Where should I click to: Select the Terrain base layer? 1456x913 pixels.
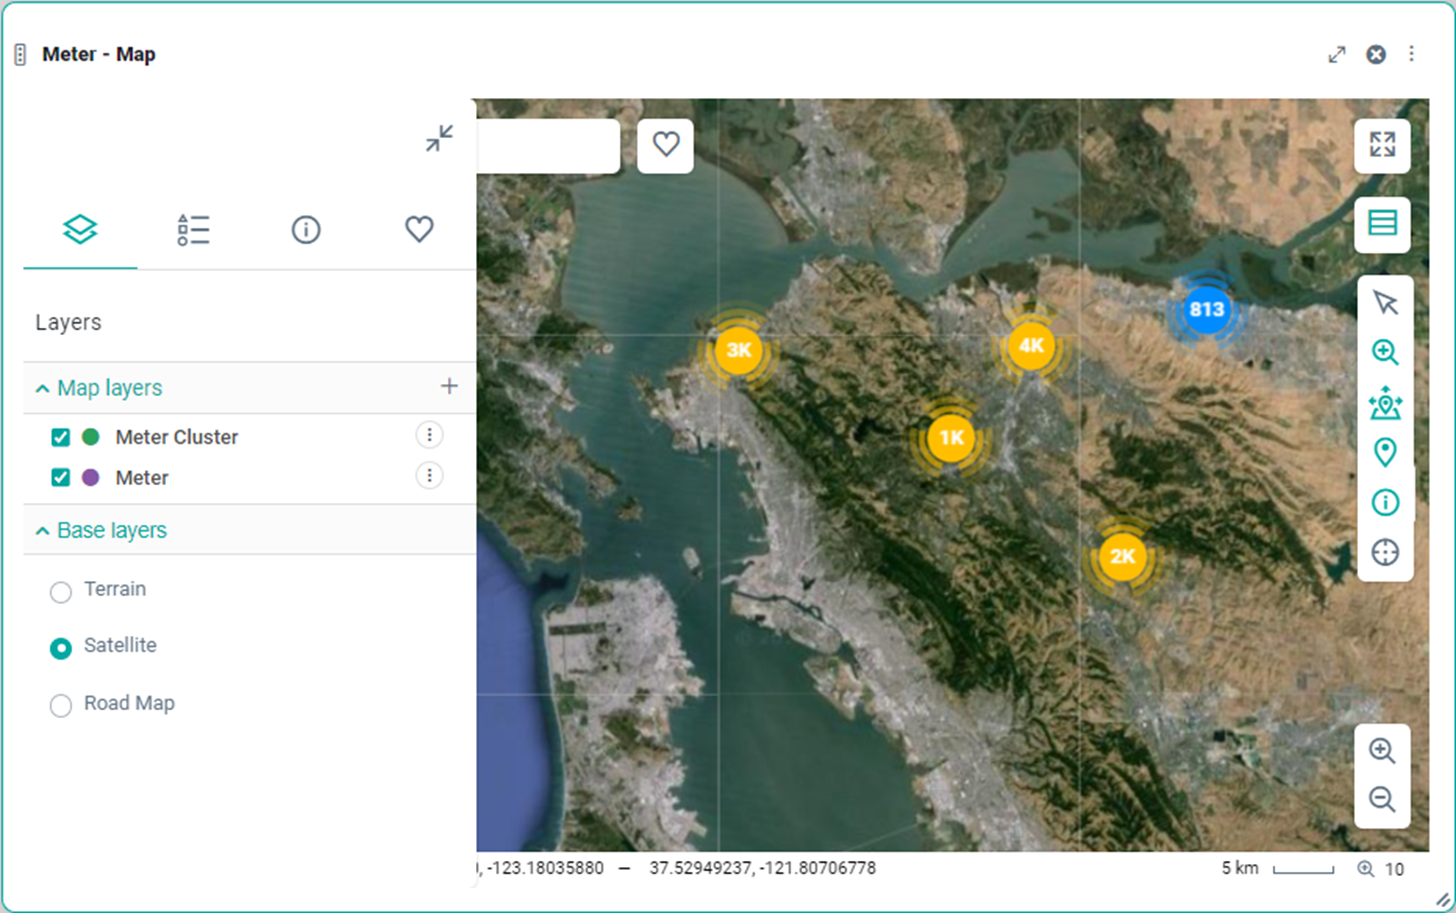click(x=61, y=592)
